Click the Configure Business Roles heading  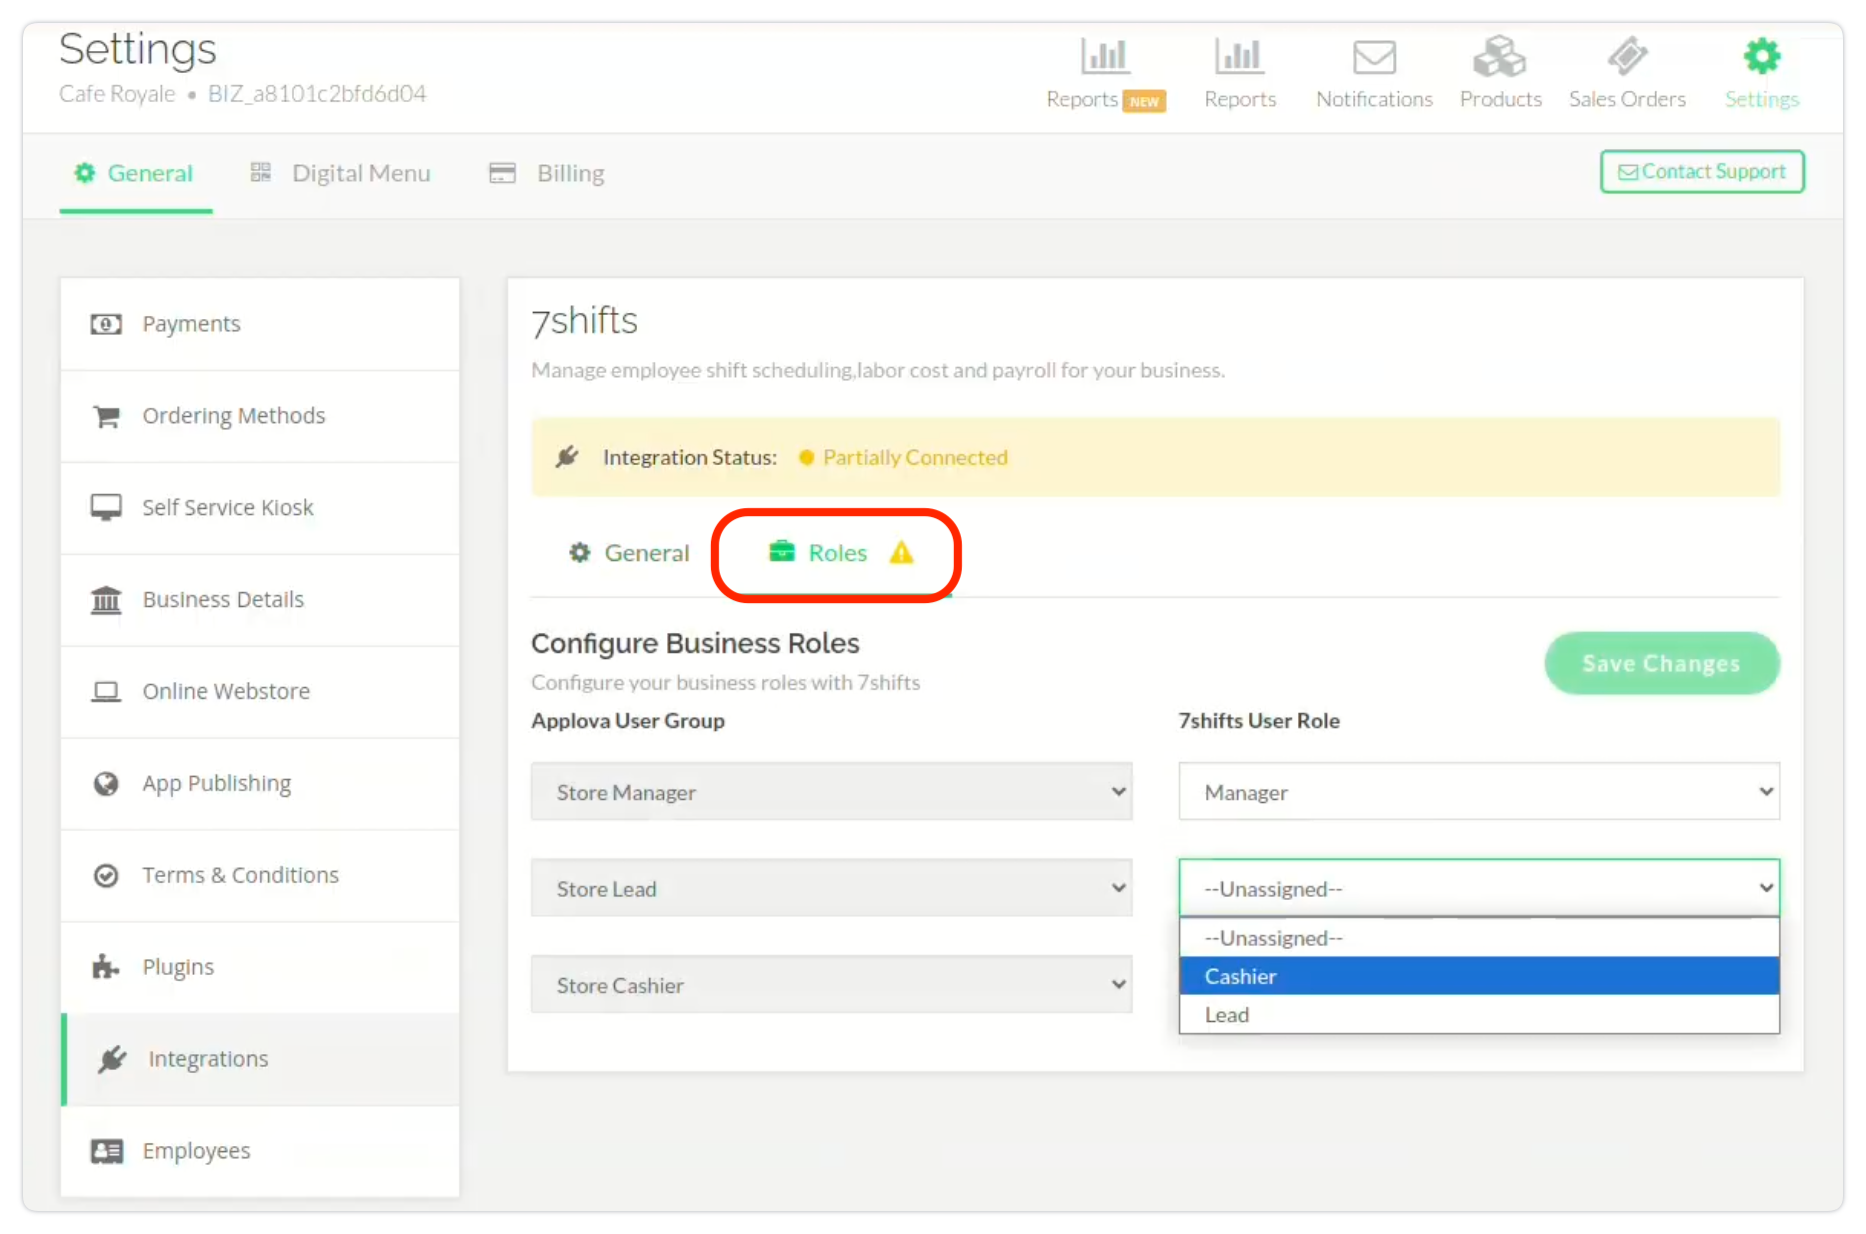[x=695, y=643]
